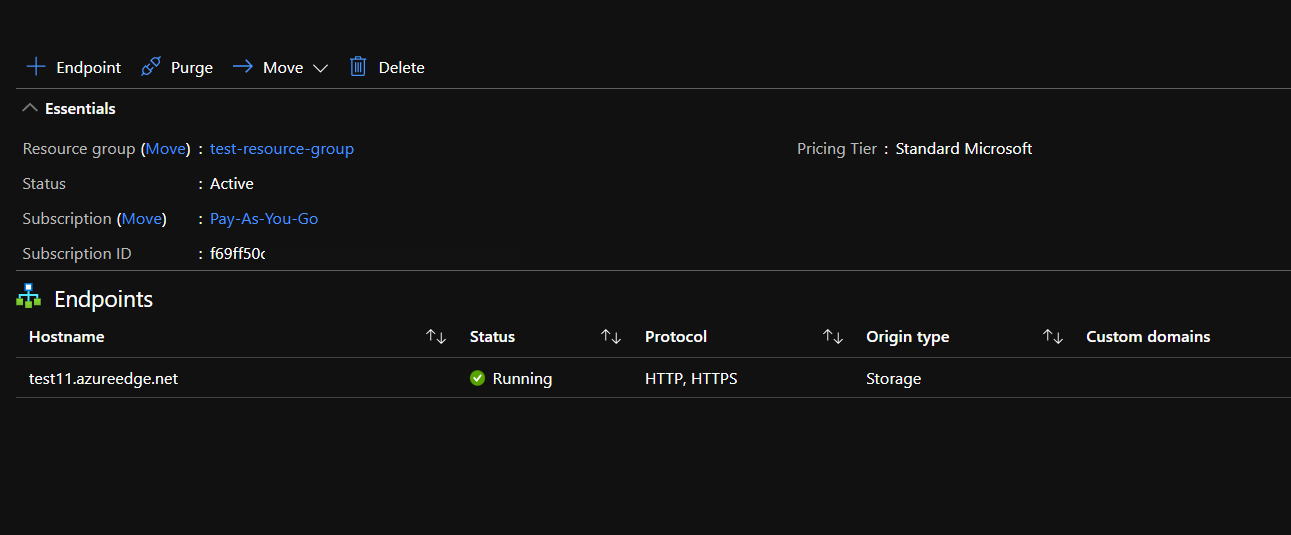Click the Purge icon in toolbar
This screenshot has height=535, width=1291.
click(x=151, y=67)
